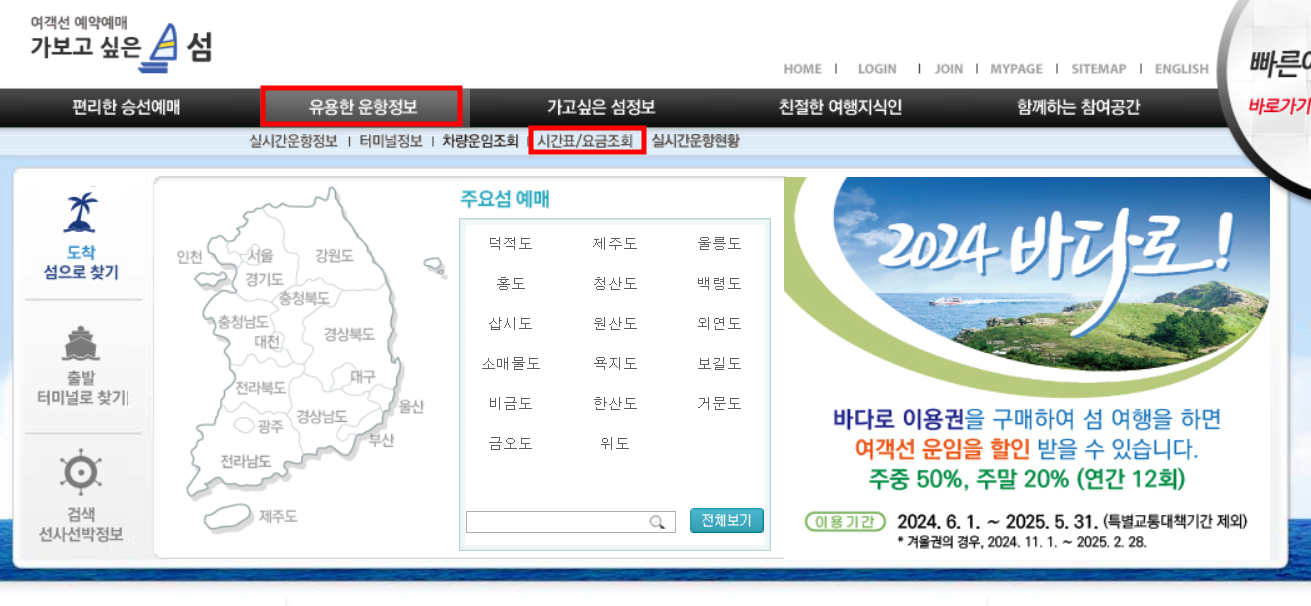Click the island search input field

click(x=560, y=521)
